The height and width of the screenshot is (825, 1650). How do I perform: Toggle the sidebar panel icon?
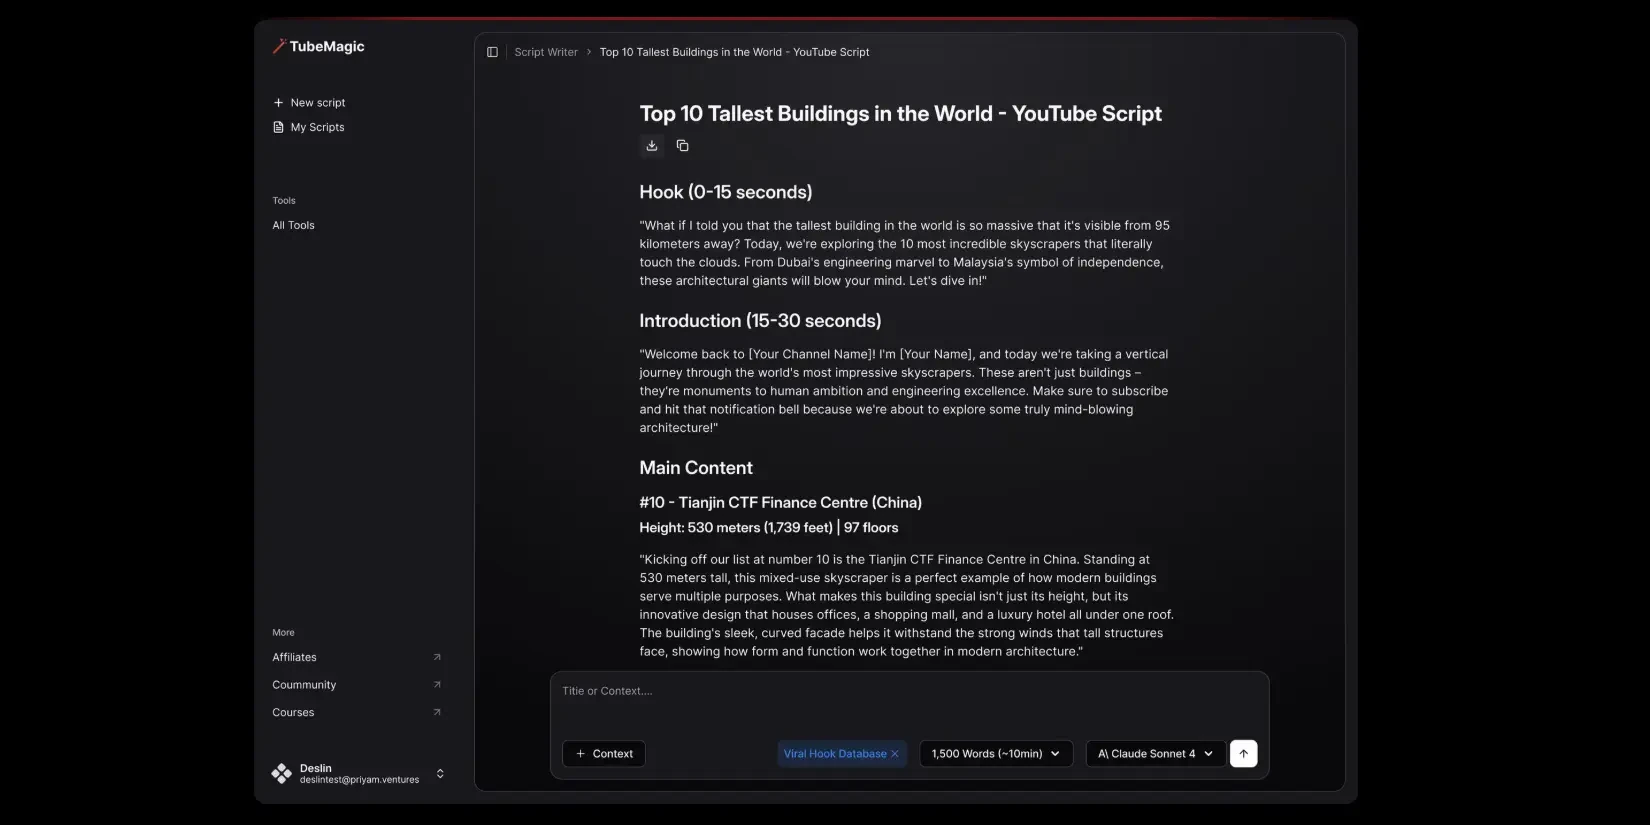click(x=492, y=52)
